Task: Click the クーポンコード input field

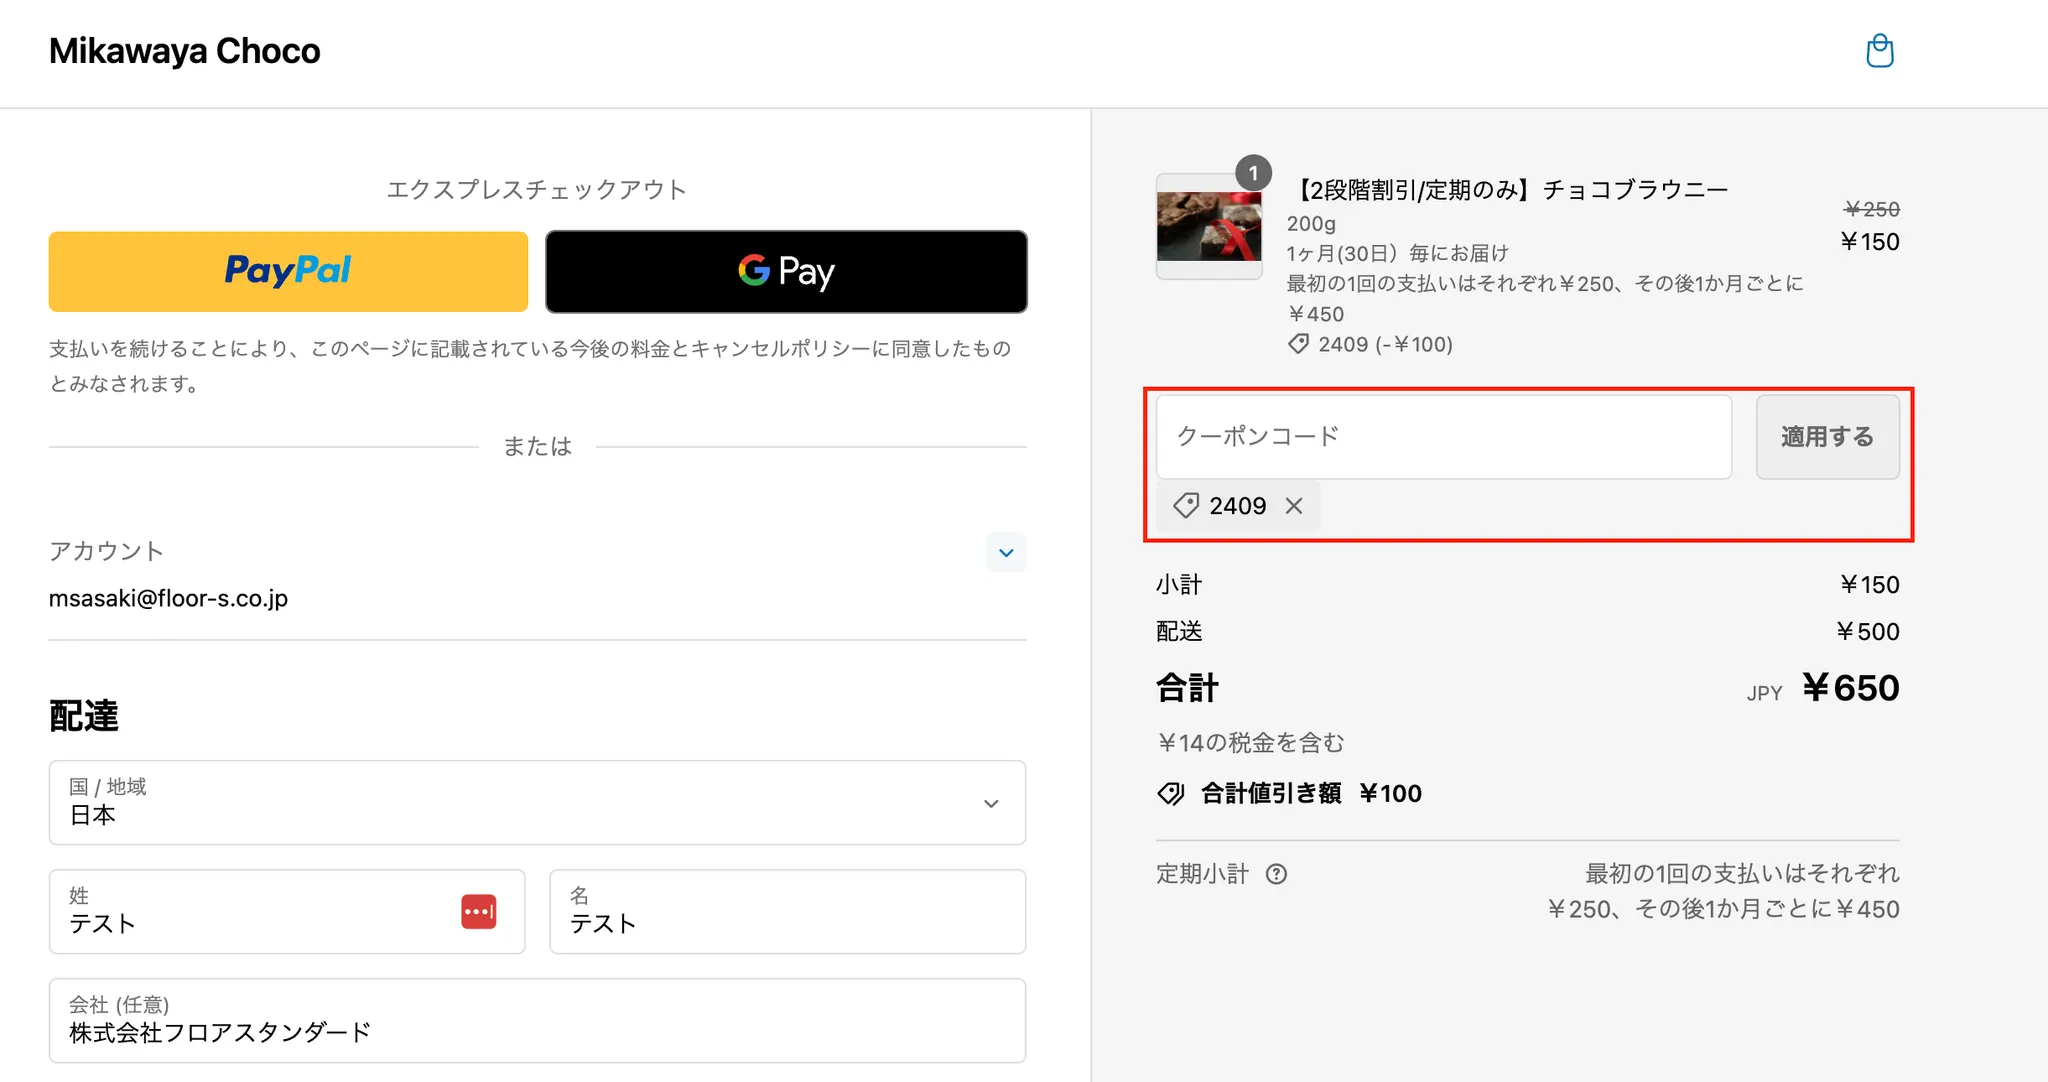Action: tap(1443, 437)
